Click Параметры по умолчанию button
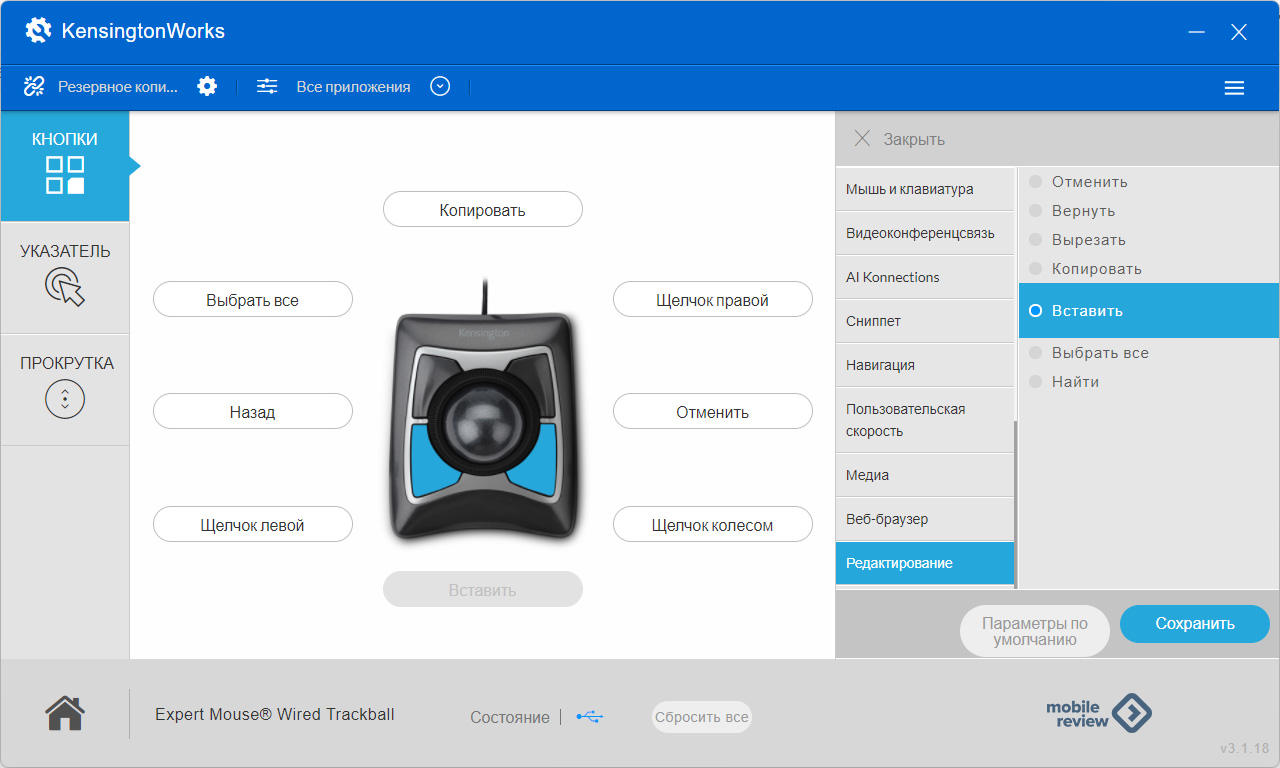This screenshot has width=1280, height=768. tap(1035, 631)
